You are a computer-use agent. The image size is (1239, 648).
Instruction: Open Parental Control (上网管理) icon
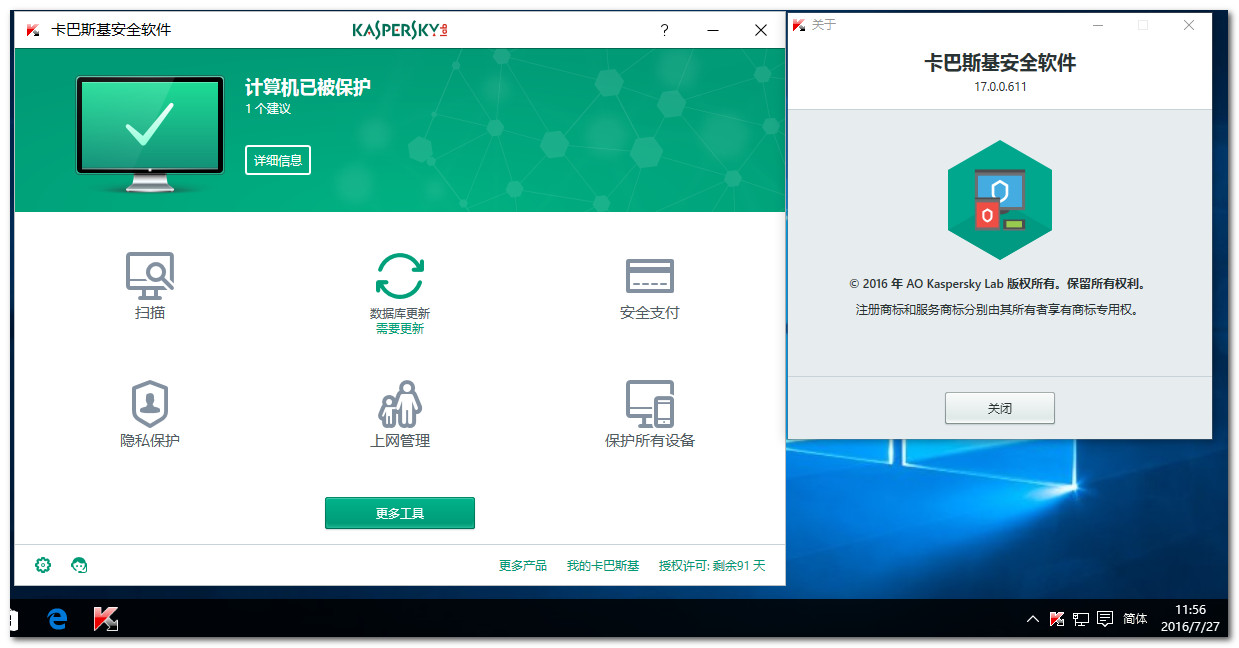click(x=400, y=404)
